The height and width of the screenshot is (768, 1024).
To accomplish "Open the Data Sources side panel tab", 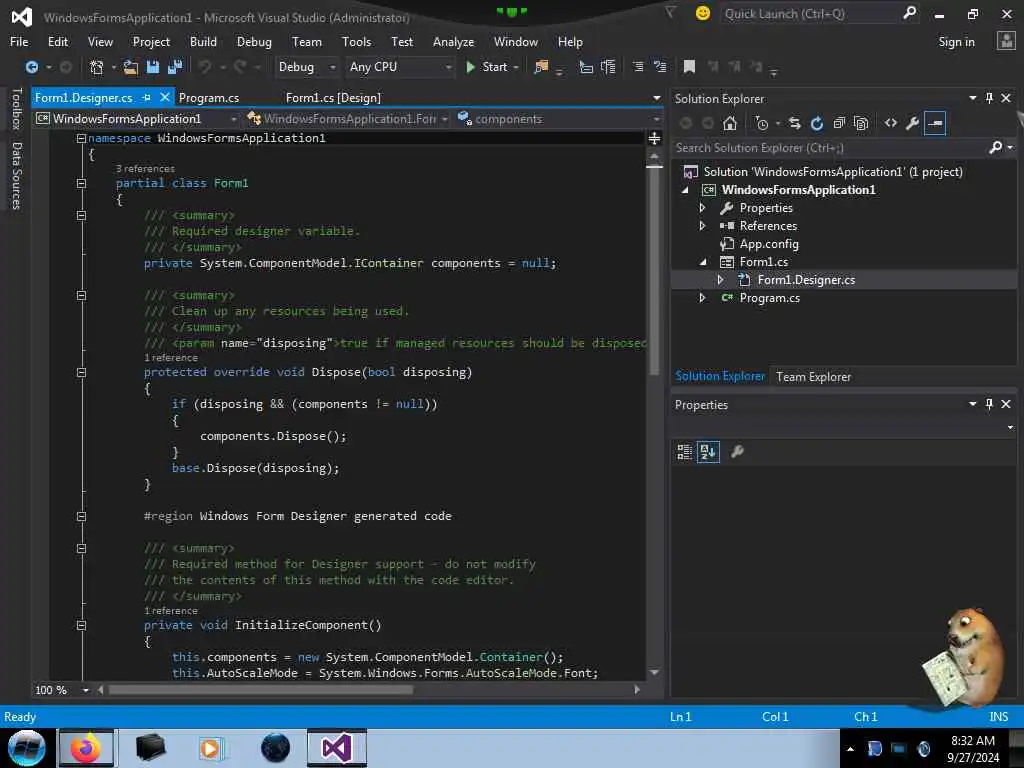I will 17,176.
